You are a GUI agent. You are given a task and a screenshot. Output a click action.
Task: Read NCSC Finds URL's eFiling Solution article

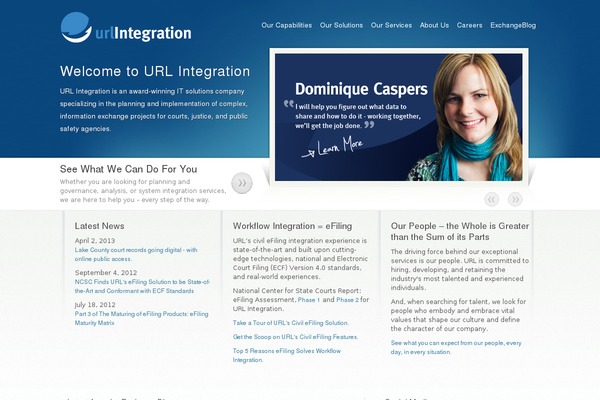click(x=142, y=286)
